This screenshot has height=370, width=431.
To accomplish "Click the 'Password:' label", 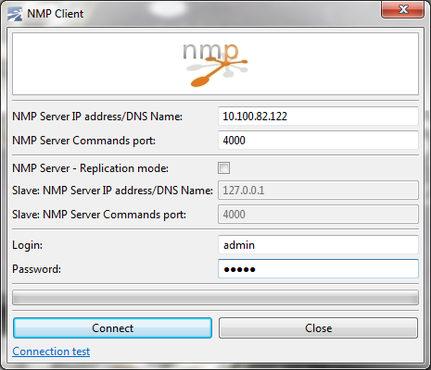I will tap(37, 269).
